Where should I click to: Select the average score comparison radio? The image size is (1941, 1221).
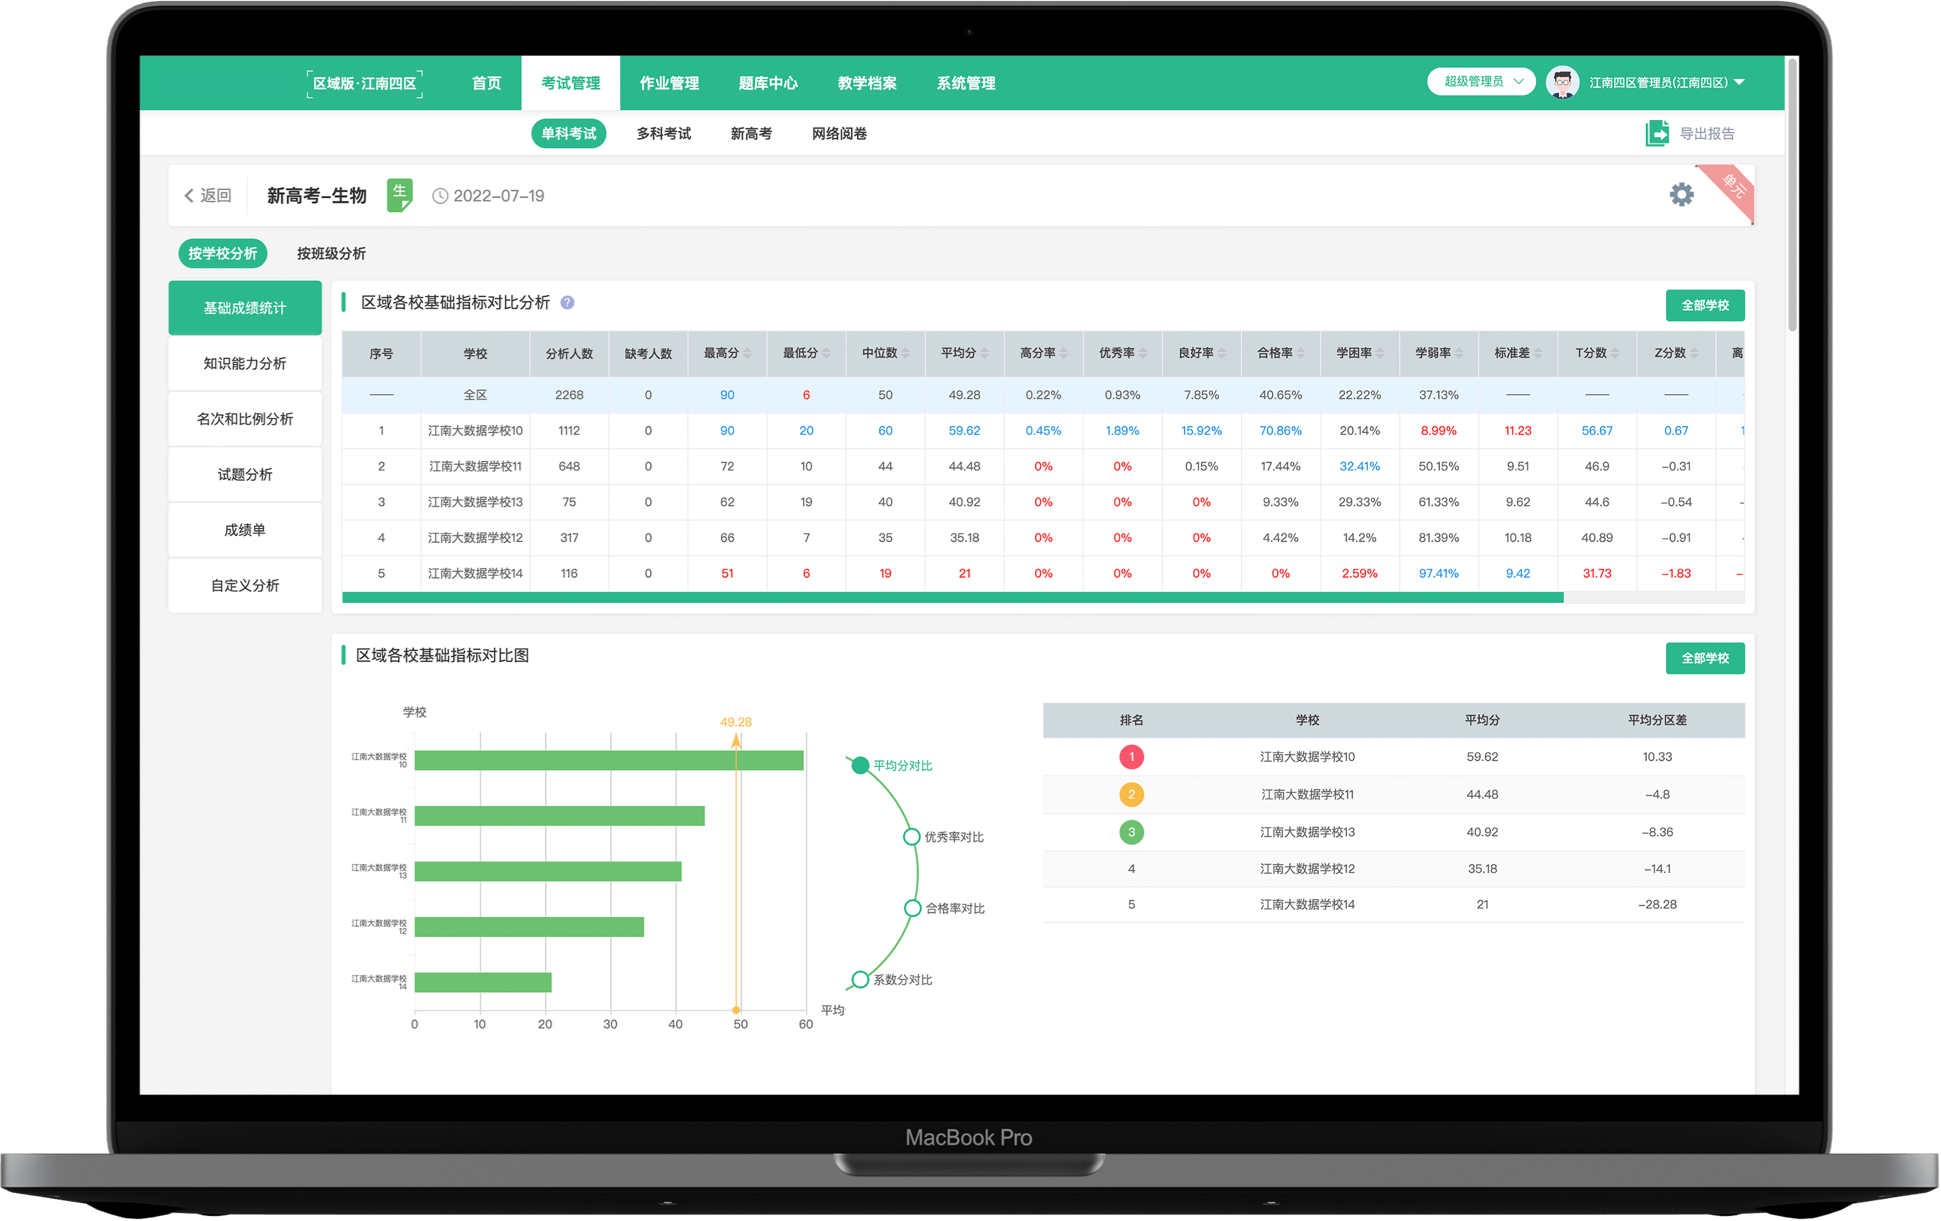tap(860, 766)
